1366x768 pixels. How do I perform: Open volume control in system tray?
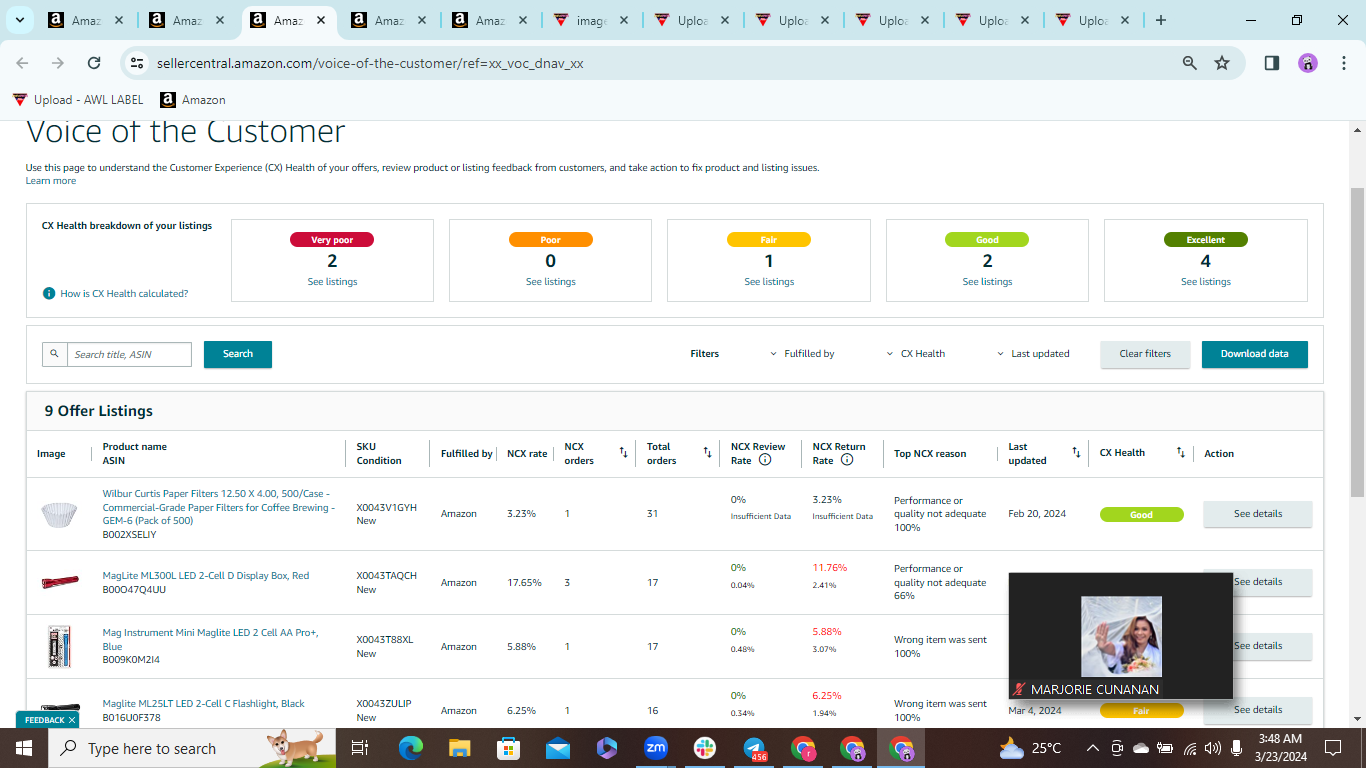point(1213,748)
